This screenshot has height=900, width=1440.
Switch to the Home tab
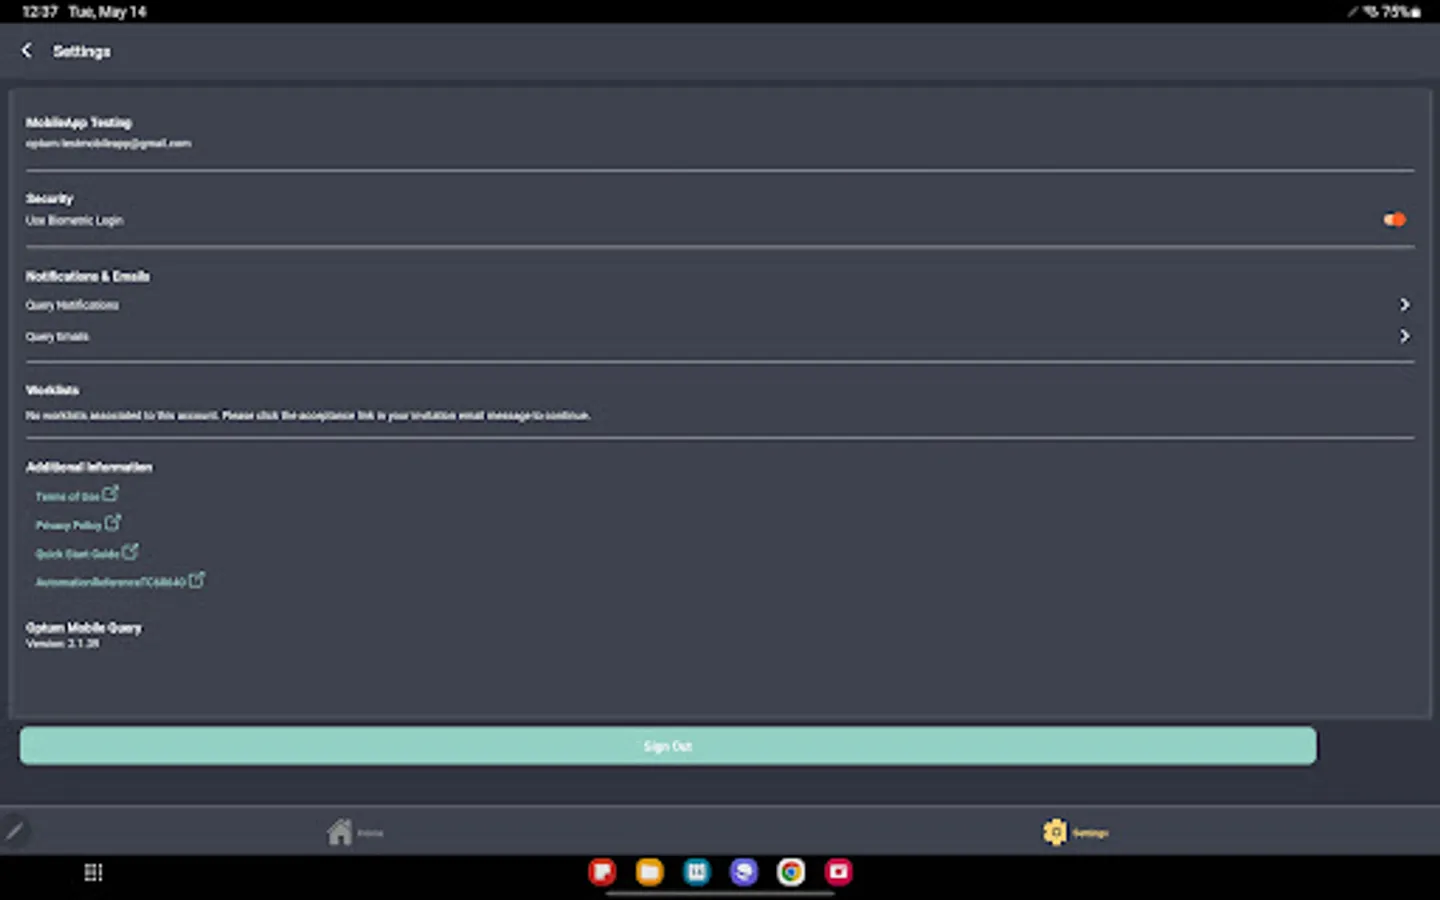pyautogui.click(x=355, y=832)
